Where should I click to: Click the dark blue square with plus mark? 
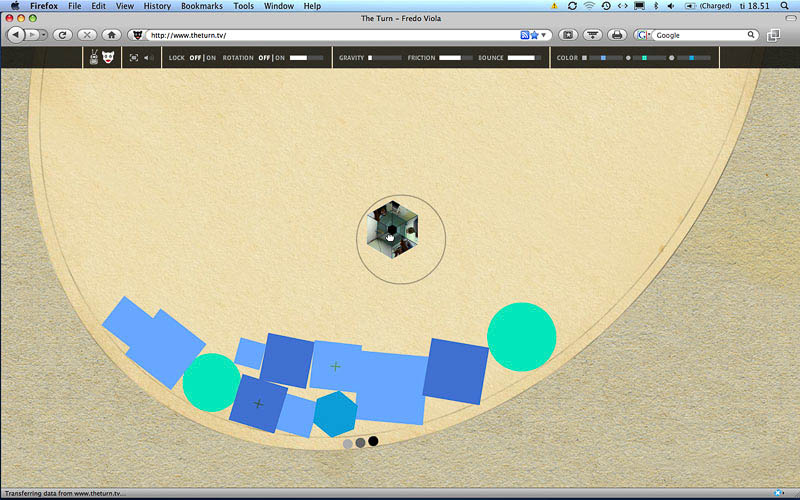point(258,404)
